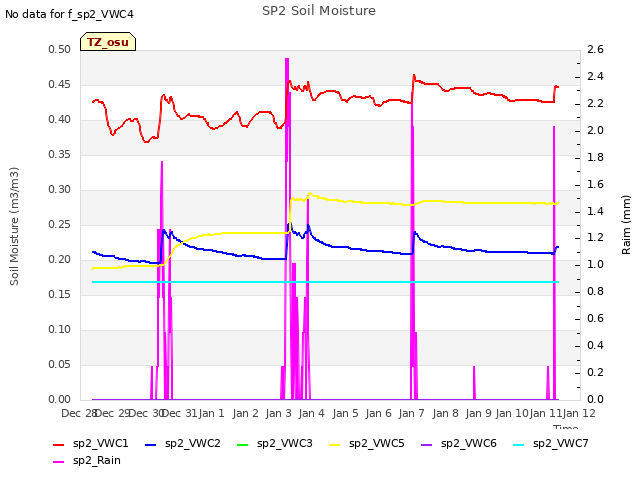Click the sp2_VWC1 legend label
Screen dimensions: 640x480
click(x=101, y=443)
